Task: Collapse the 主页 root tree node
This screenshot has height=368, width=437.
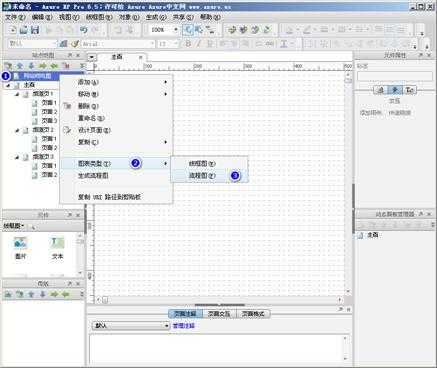Action: [8, 86]
